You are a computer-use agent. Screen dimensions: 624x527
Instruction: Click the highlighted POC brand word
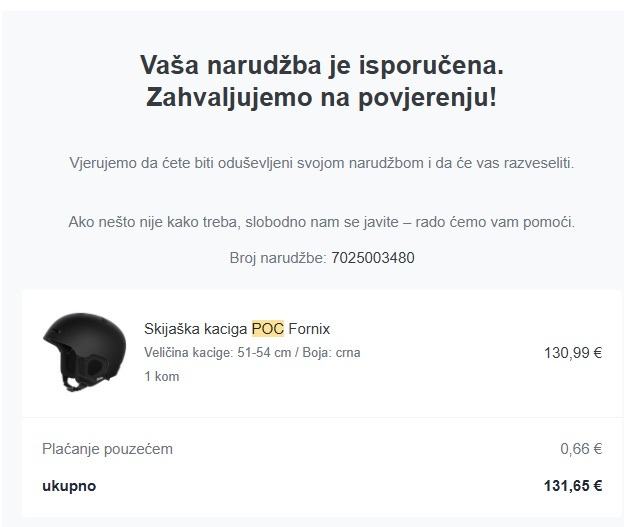tap(268, 329)
